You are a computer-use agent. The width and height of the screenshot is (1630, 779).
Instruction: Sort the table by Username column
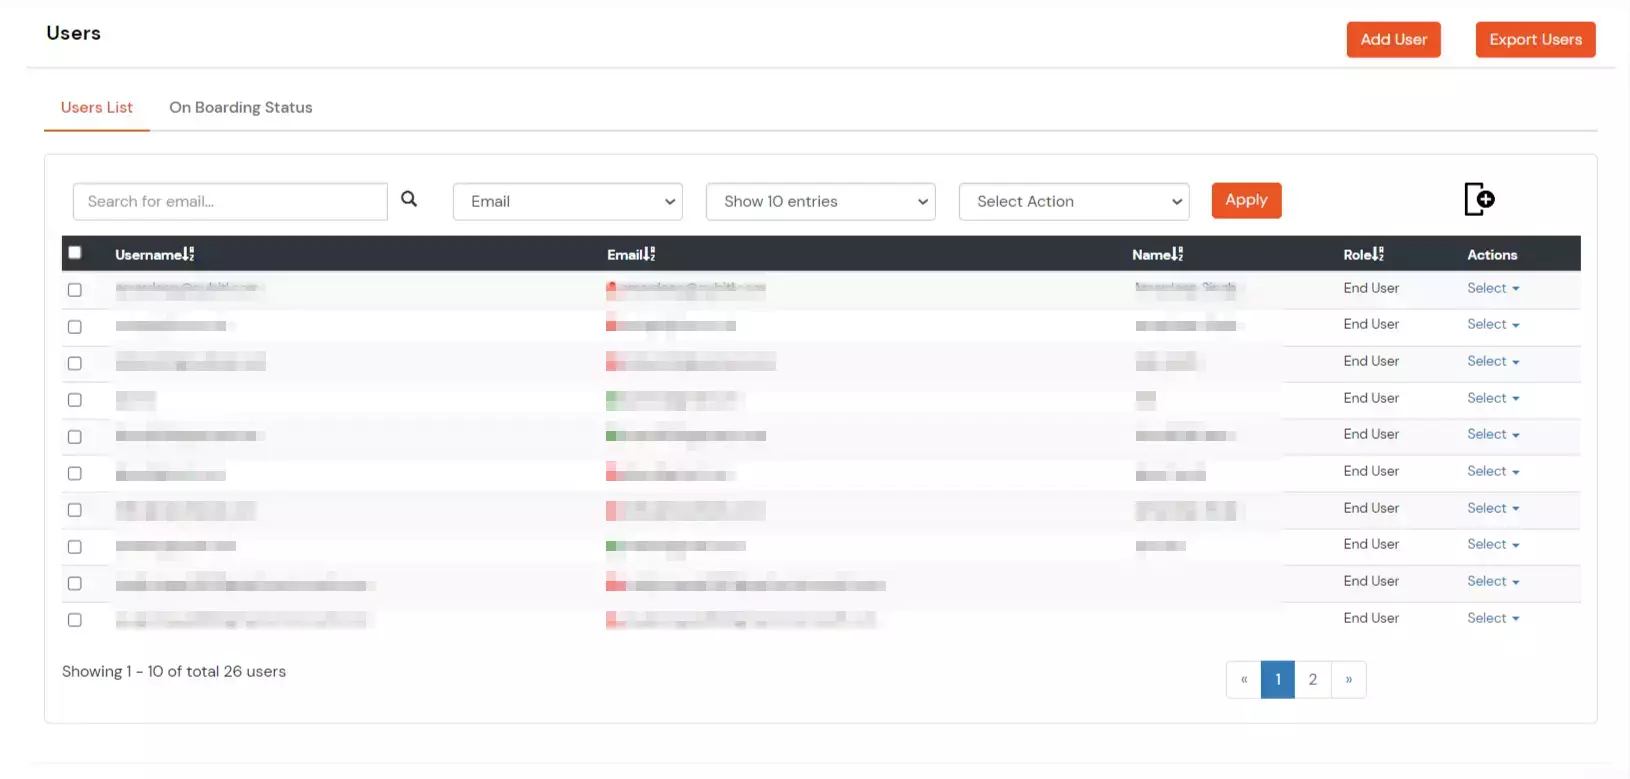click(x=155, y=254)
